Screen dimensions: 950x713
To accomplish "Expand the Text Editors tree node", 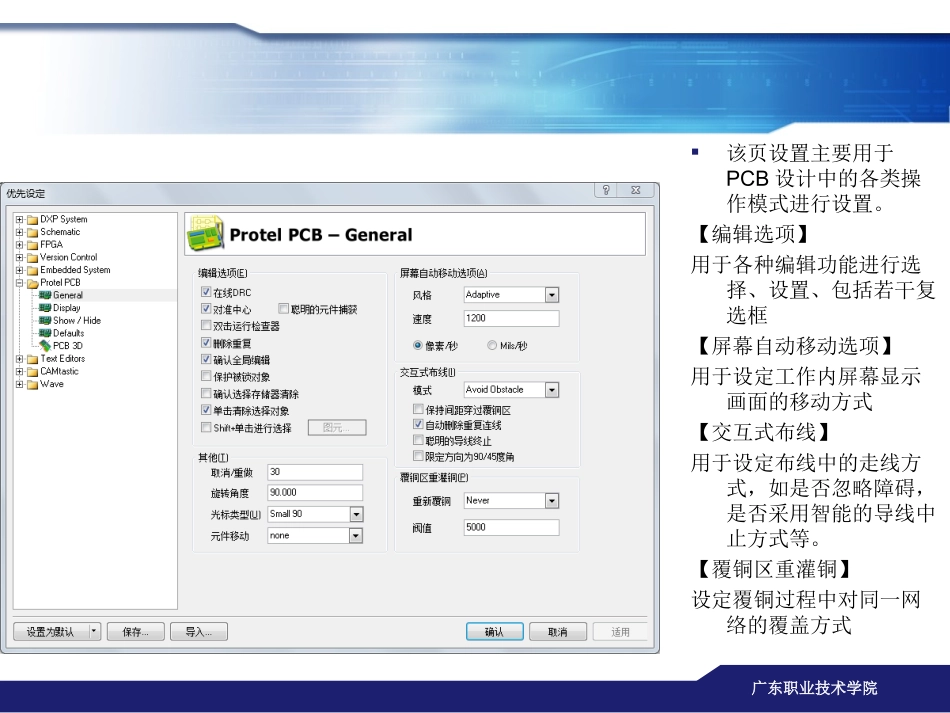I will [19, 359].
